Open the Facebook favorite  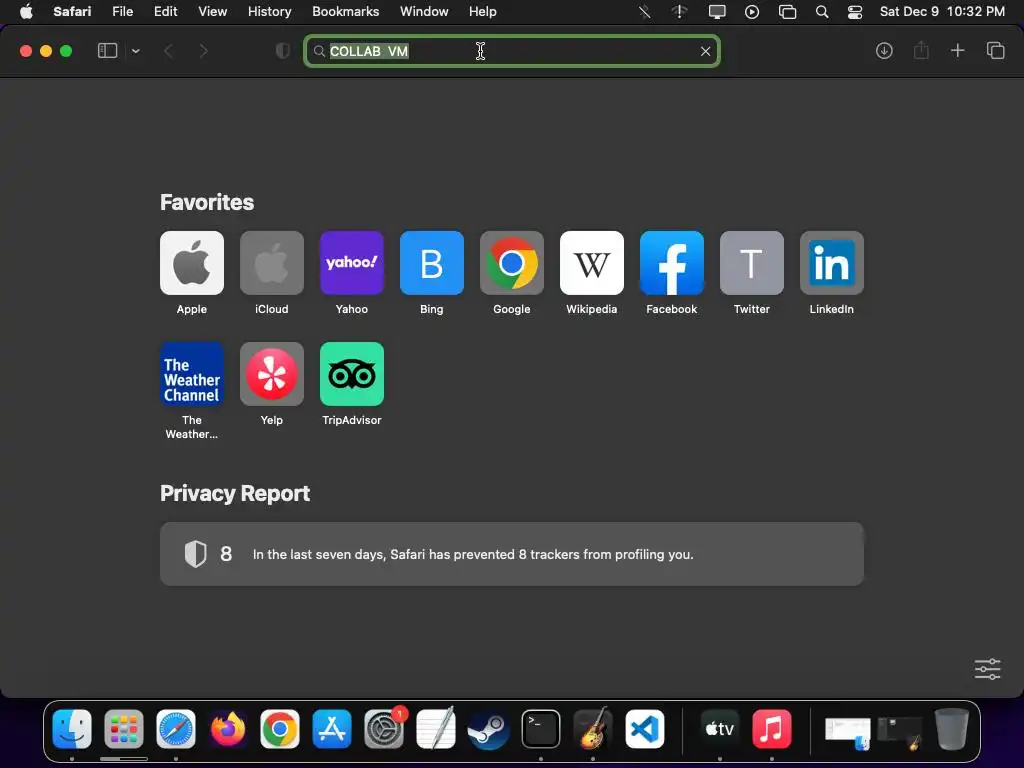coord(671,263)
